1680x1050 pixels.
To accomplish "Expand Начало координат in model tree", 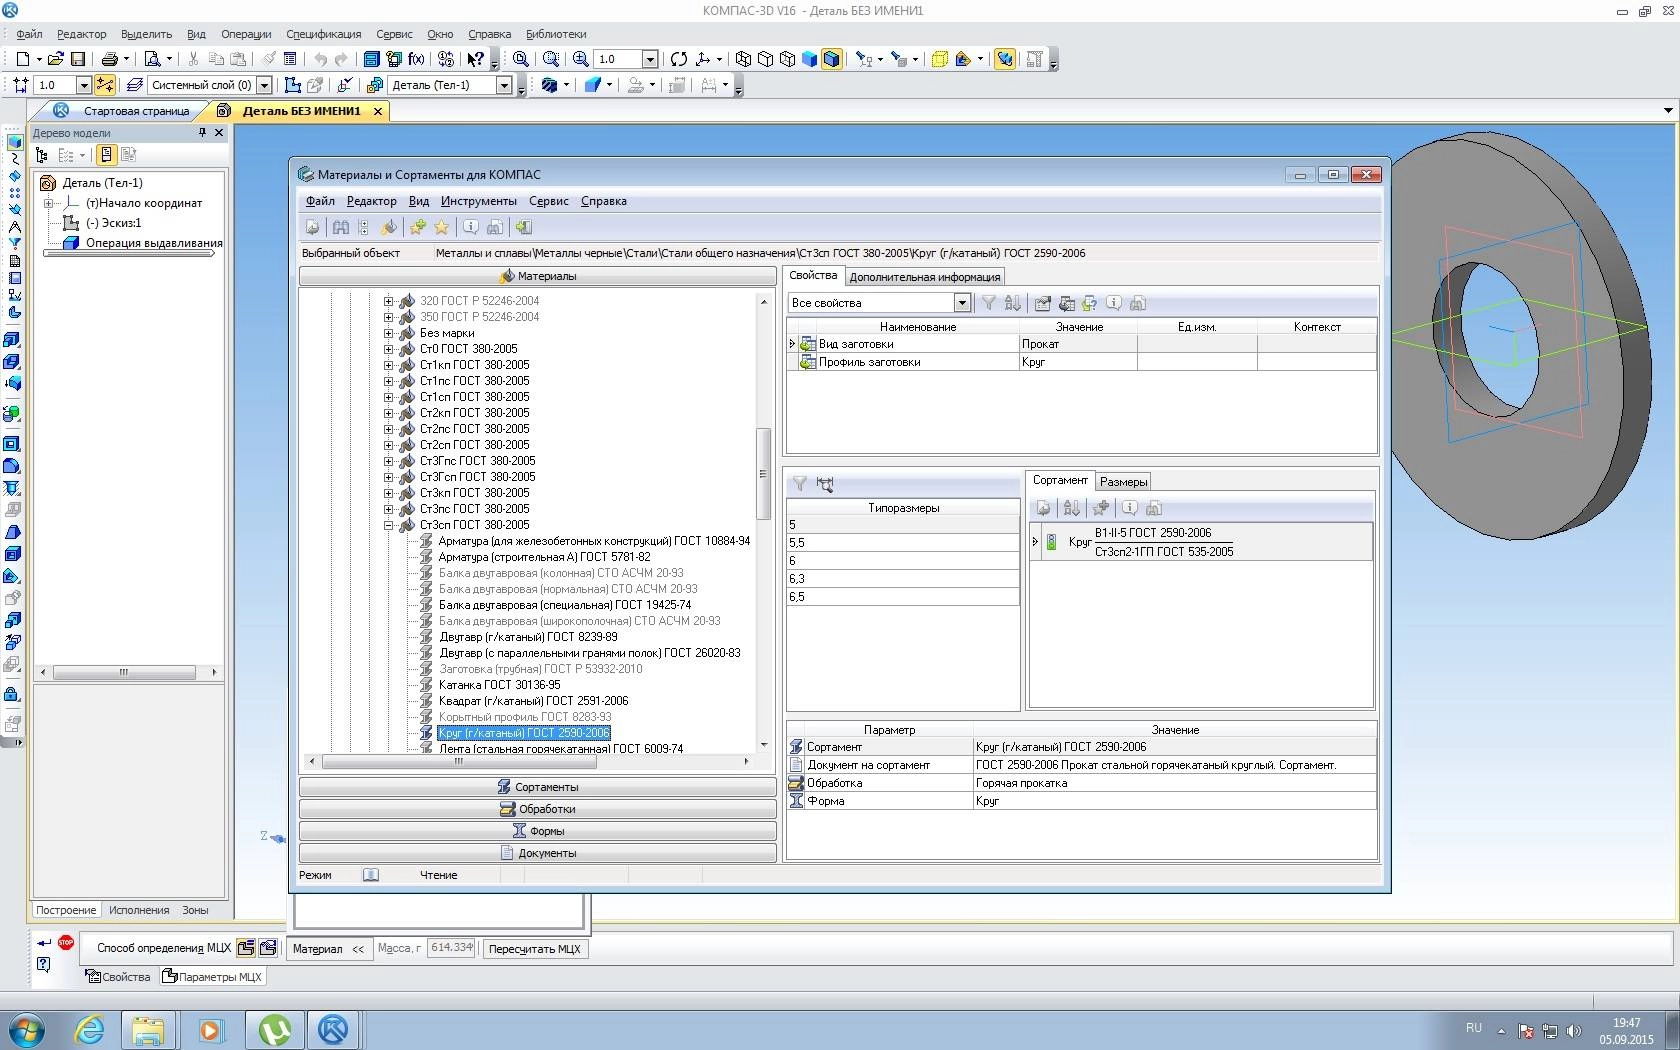I will pyautogui.click(x=48, y=203).
